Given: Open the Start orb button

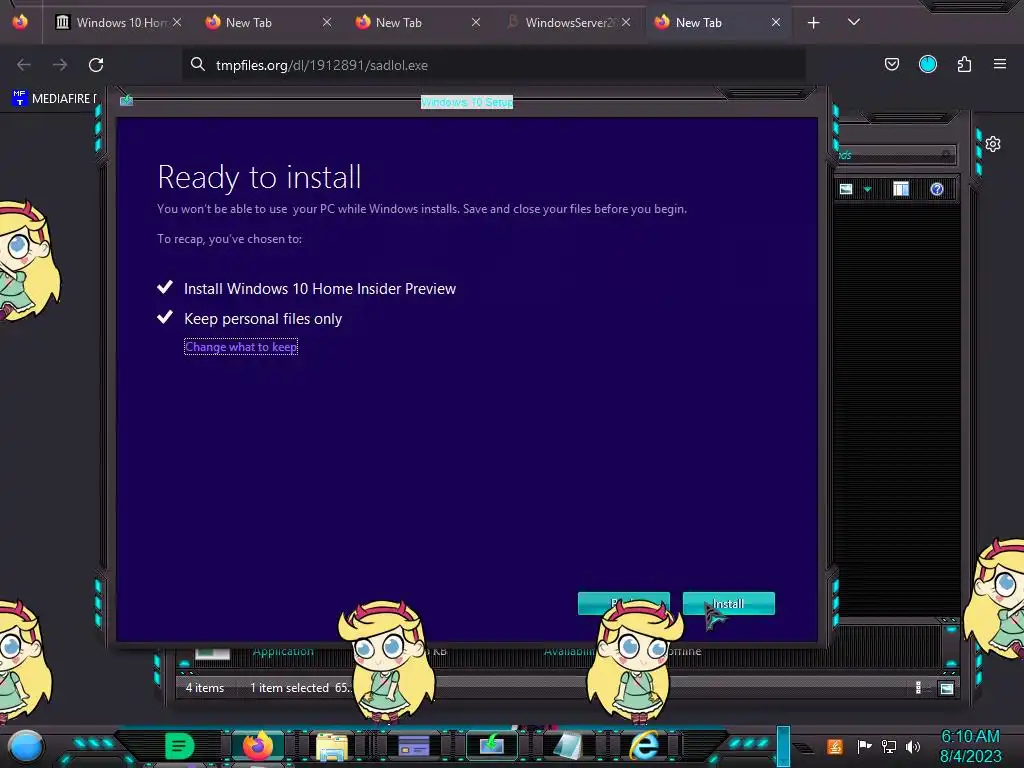Looking at the screenshot, I should [x=26, y=746].
